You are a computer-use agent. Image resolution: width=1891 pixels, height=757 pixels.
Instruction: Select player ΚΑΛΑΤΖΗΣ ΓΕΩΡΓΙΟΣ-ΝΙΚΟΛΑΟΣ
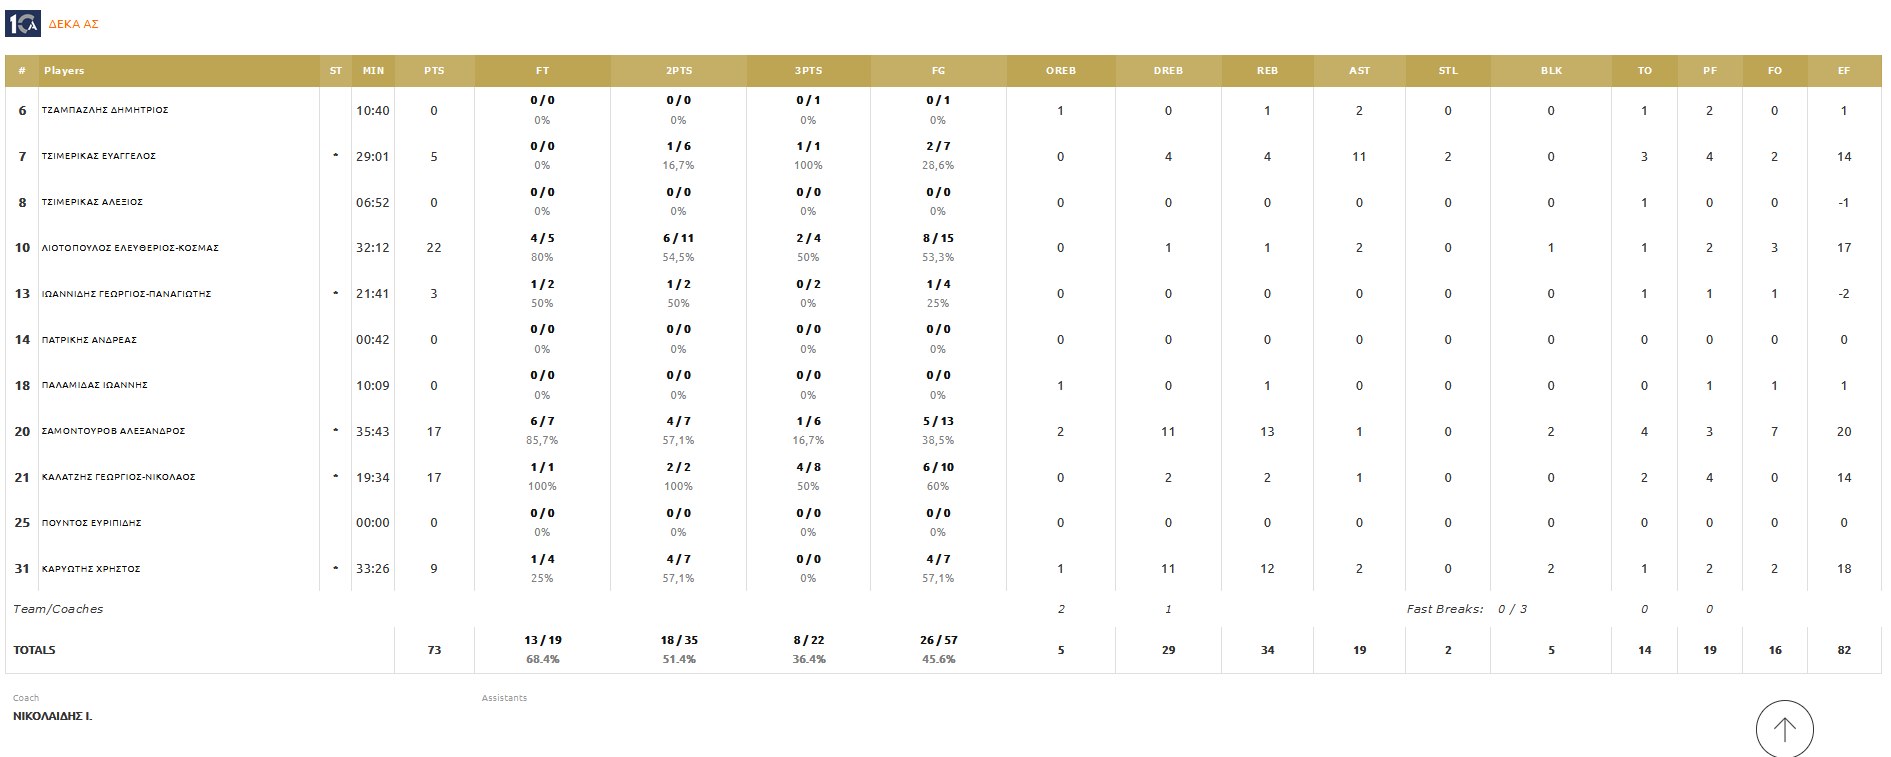coord(118,478)
